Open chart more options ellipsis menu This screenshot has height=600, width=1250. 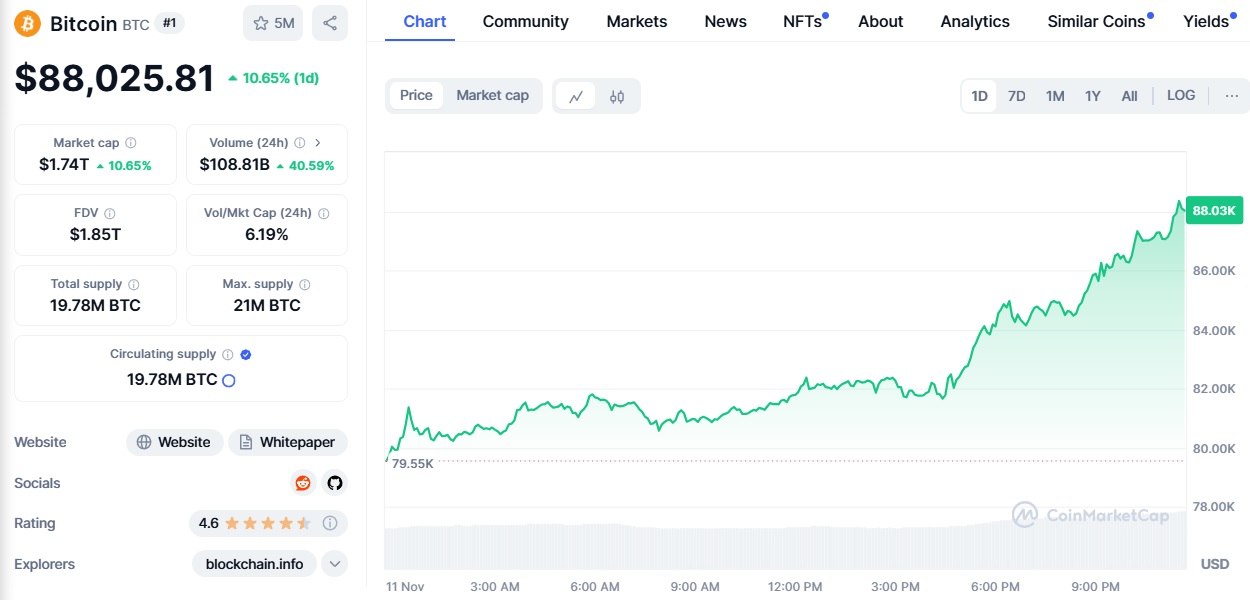(x=1231, y=96)
